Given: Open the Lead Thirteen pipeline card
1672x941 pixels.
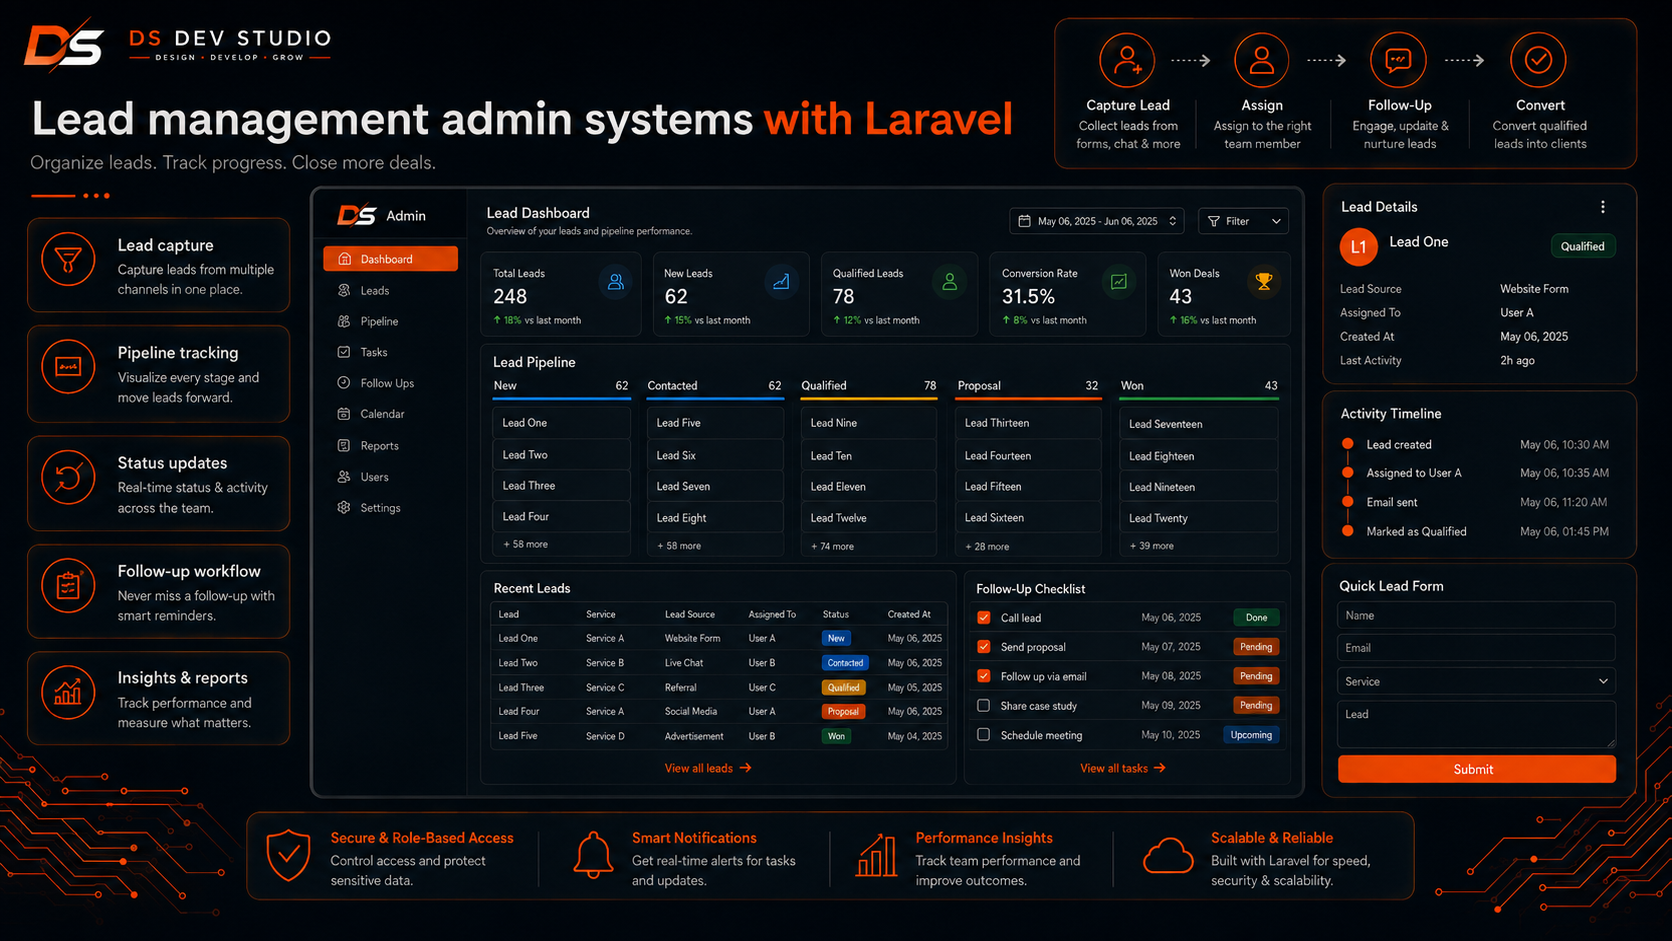Looking at the screenshot, I should pos(1028,423).
